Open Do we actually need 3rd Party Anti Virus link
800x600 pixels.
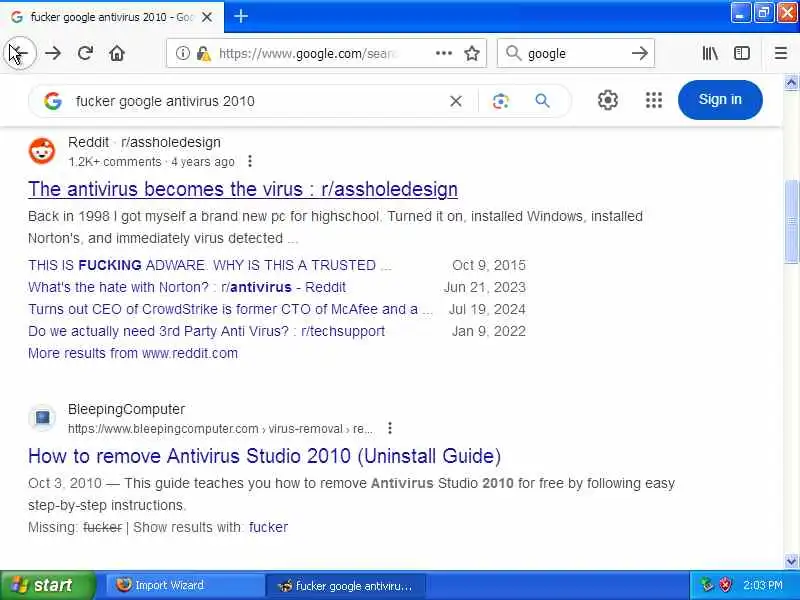click(x=206, y=331)
